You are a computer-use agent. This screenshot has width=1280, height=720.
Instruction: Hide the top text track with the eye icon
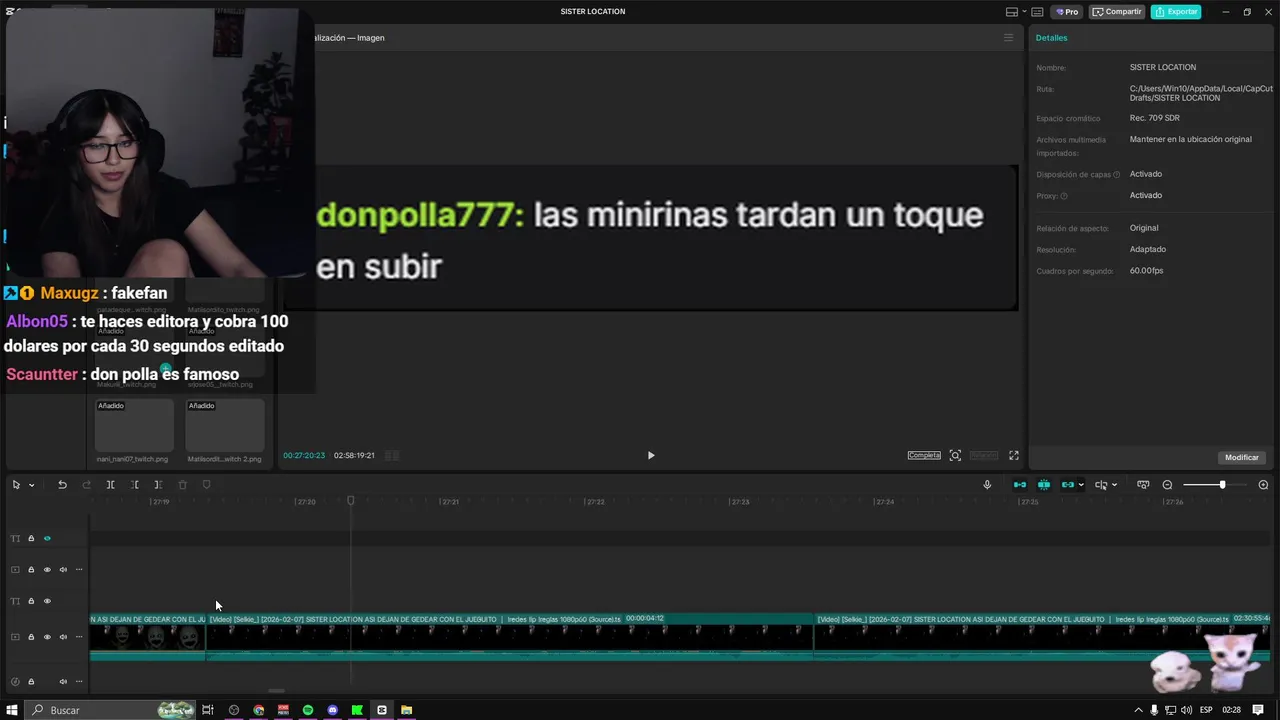[x=47, y=538]
